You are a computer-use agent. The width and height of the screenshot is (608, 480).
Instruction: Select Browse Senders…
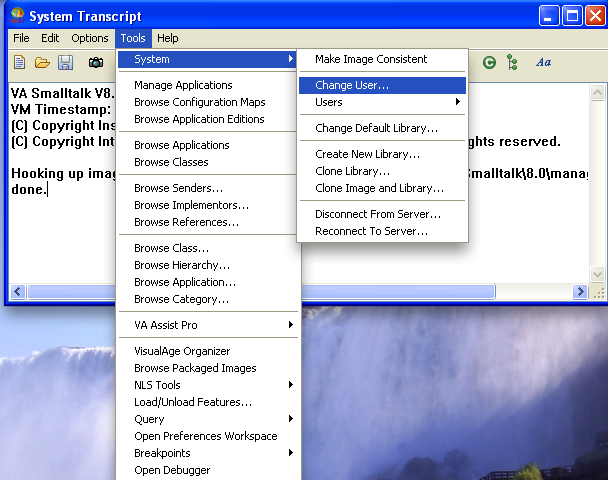[208, 188]
